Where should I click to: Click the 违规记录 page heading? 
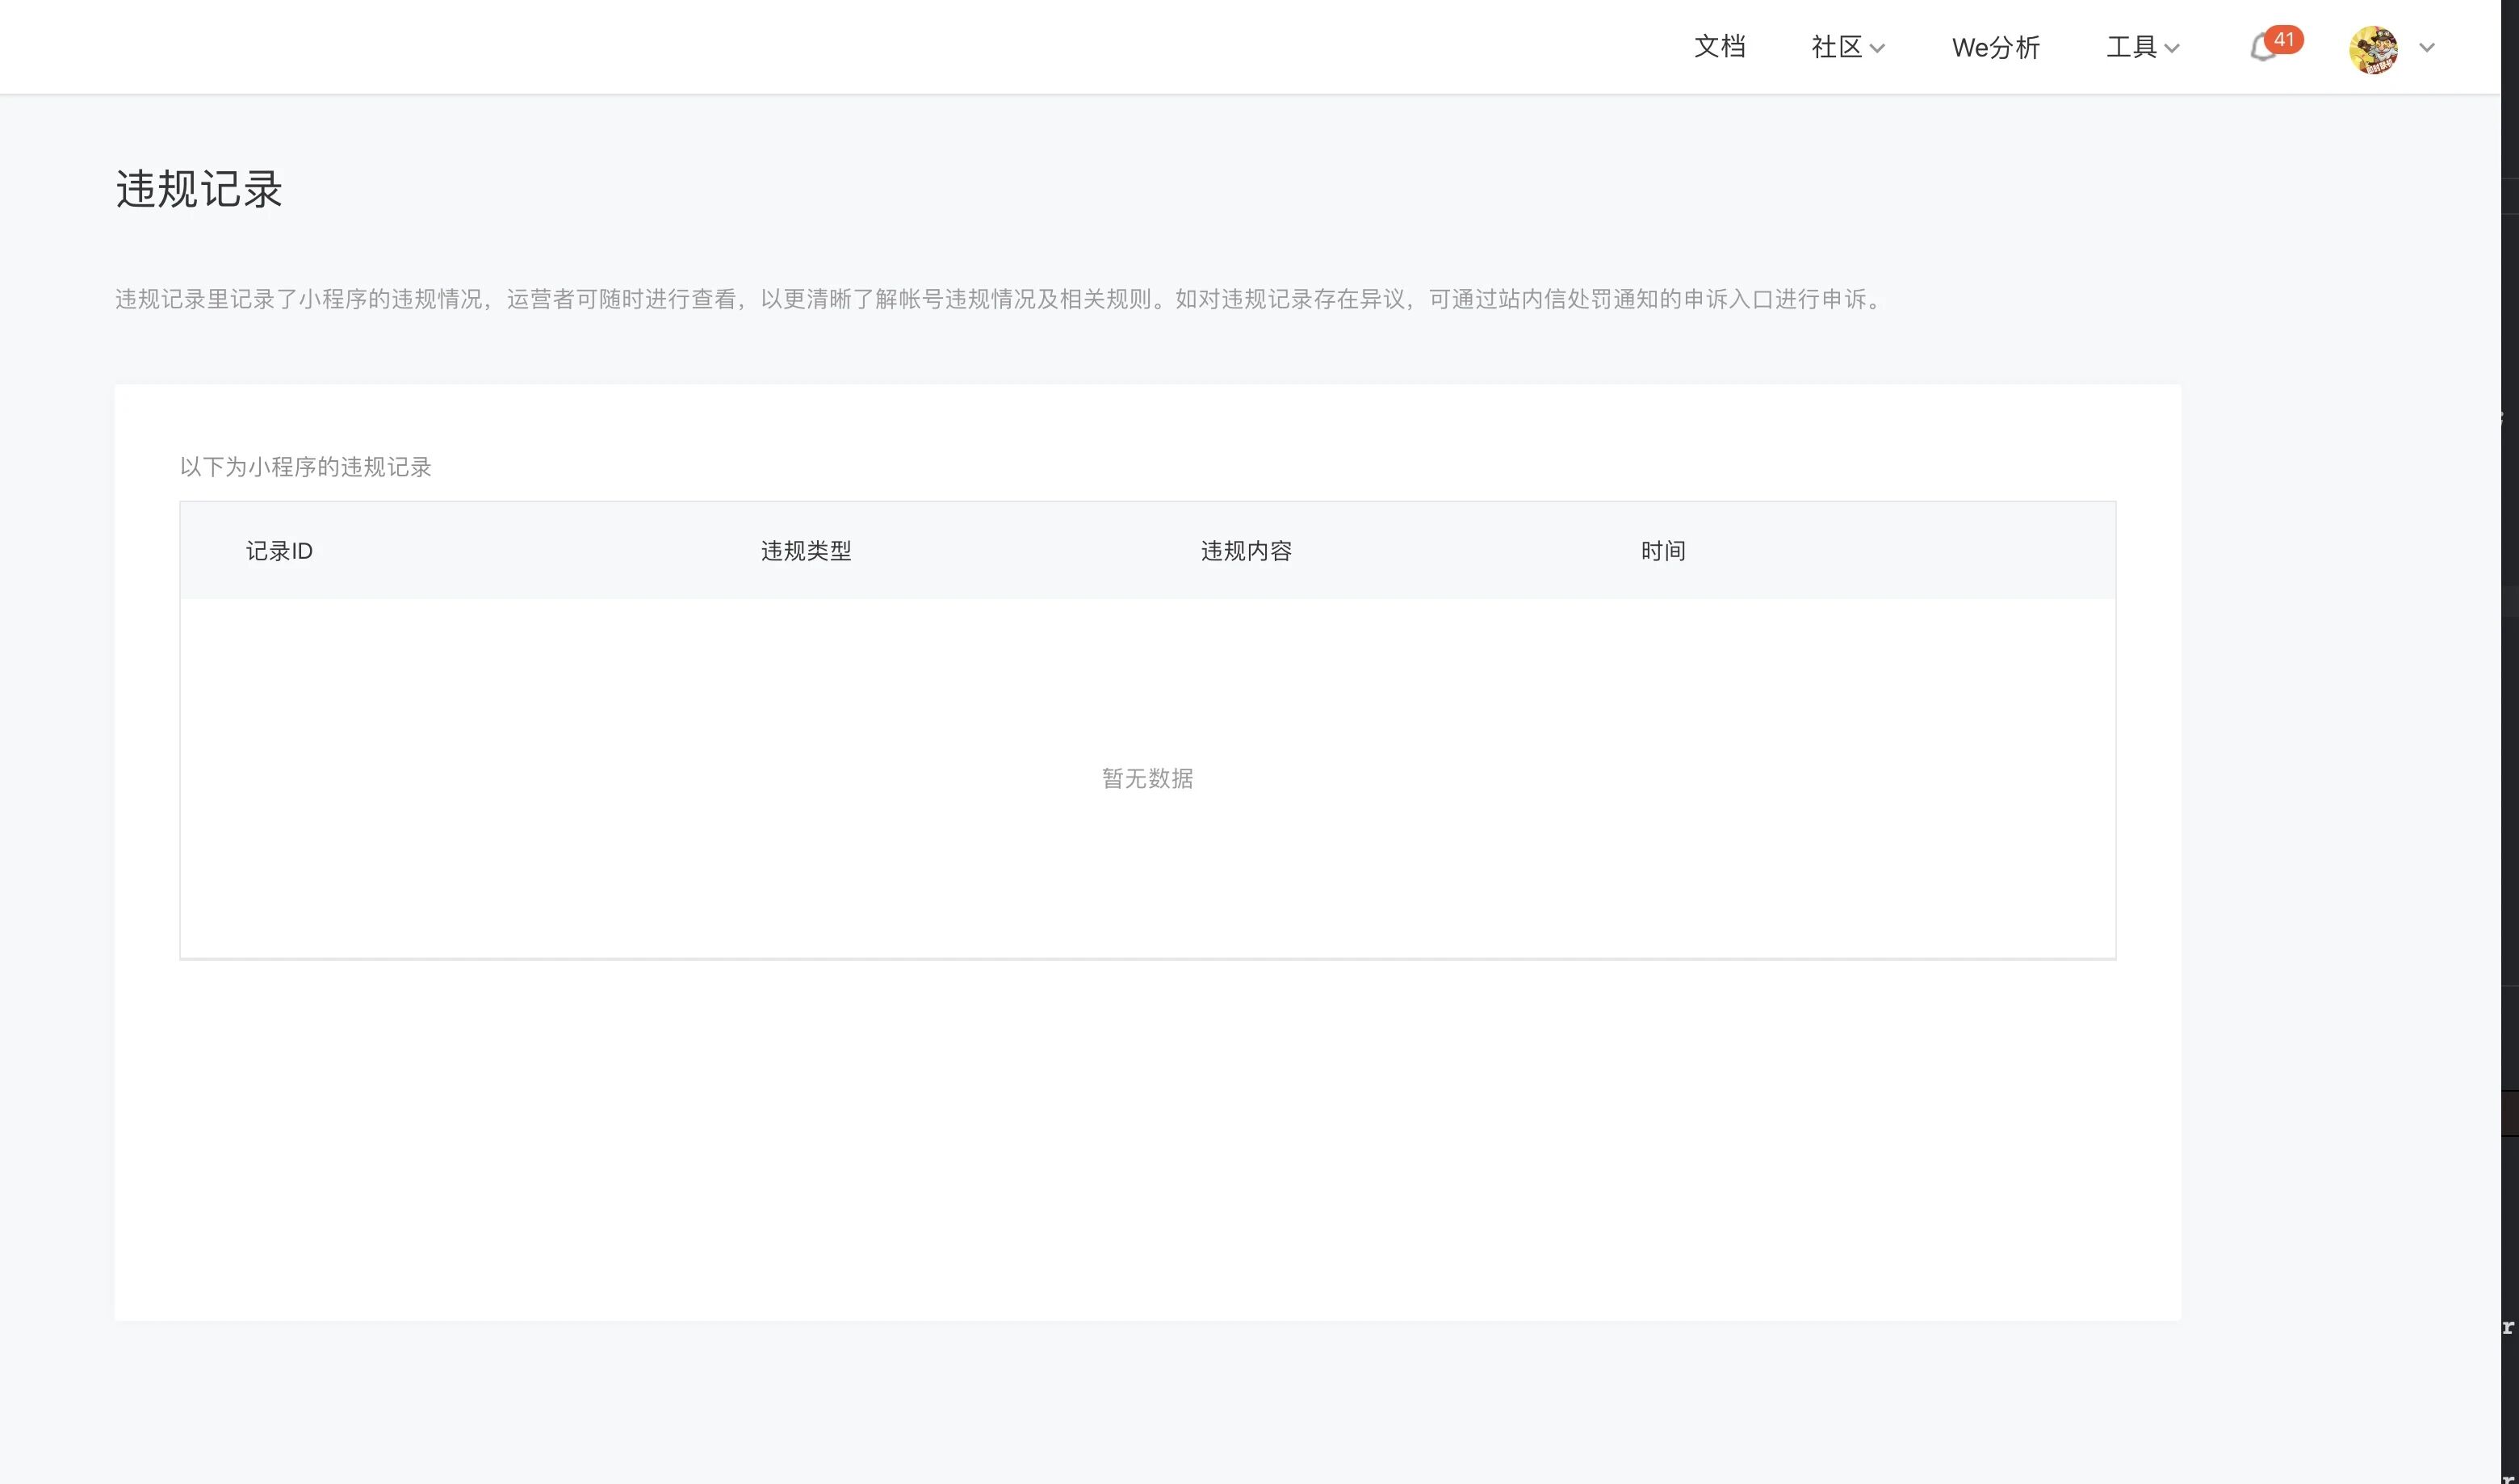click(x=199, y=189)
